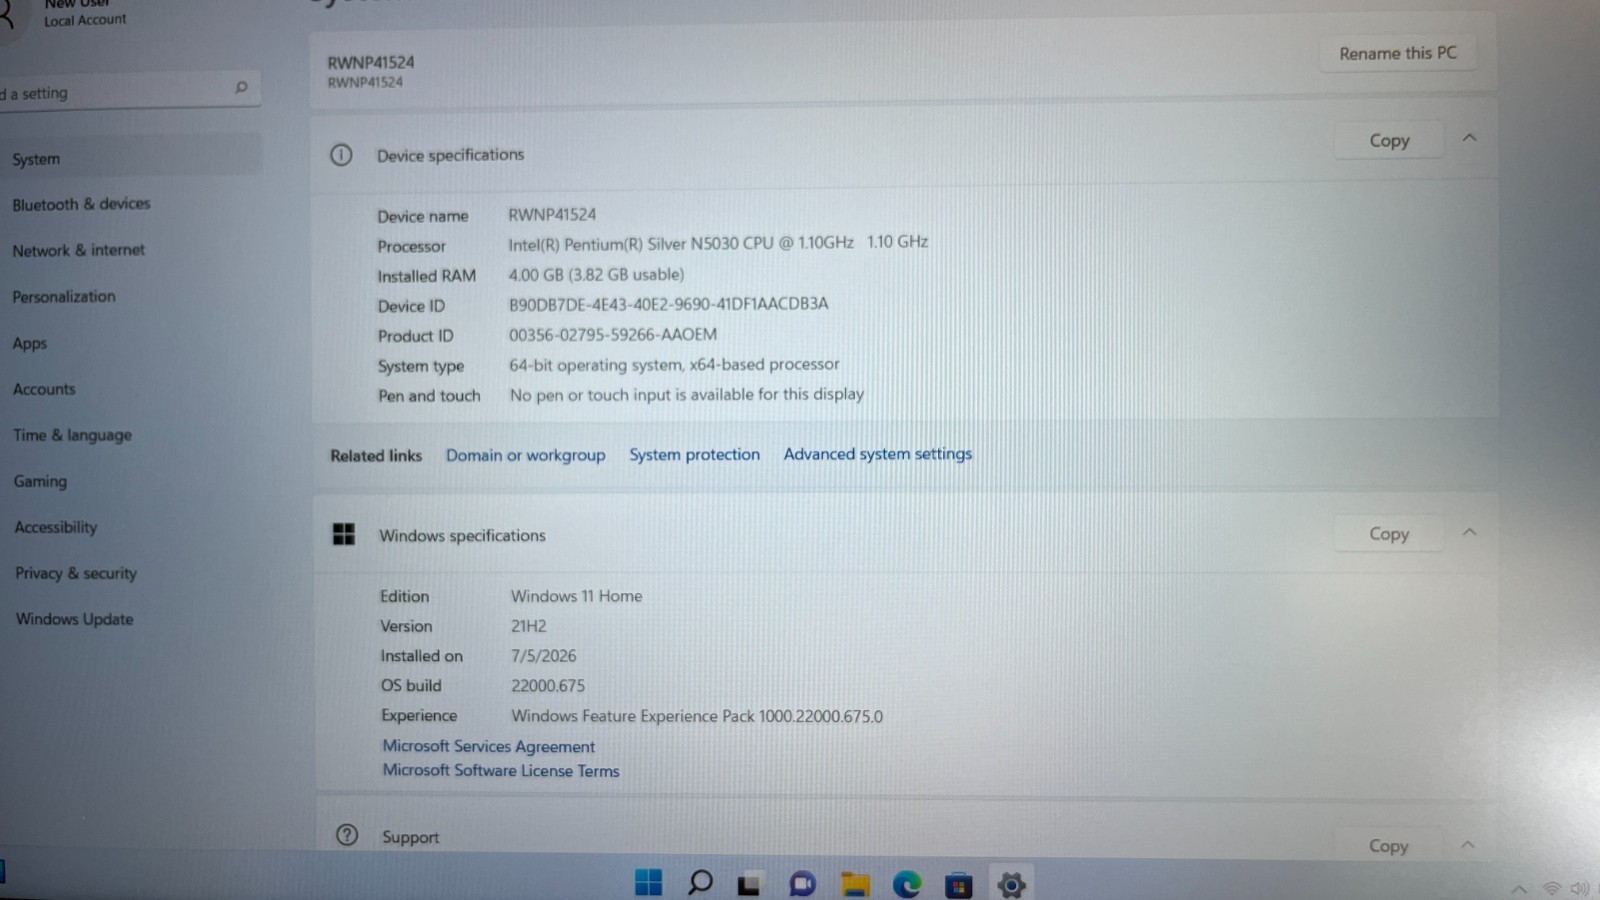
Task: Open Microsoft Store from taskbar
Action: click(x=958, y=885)
